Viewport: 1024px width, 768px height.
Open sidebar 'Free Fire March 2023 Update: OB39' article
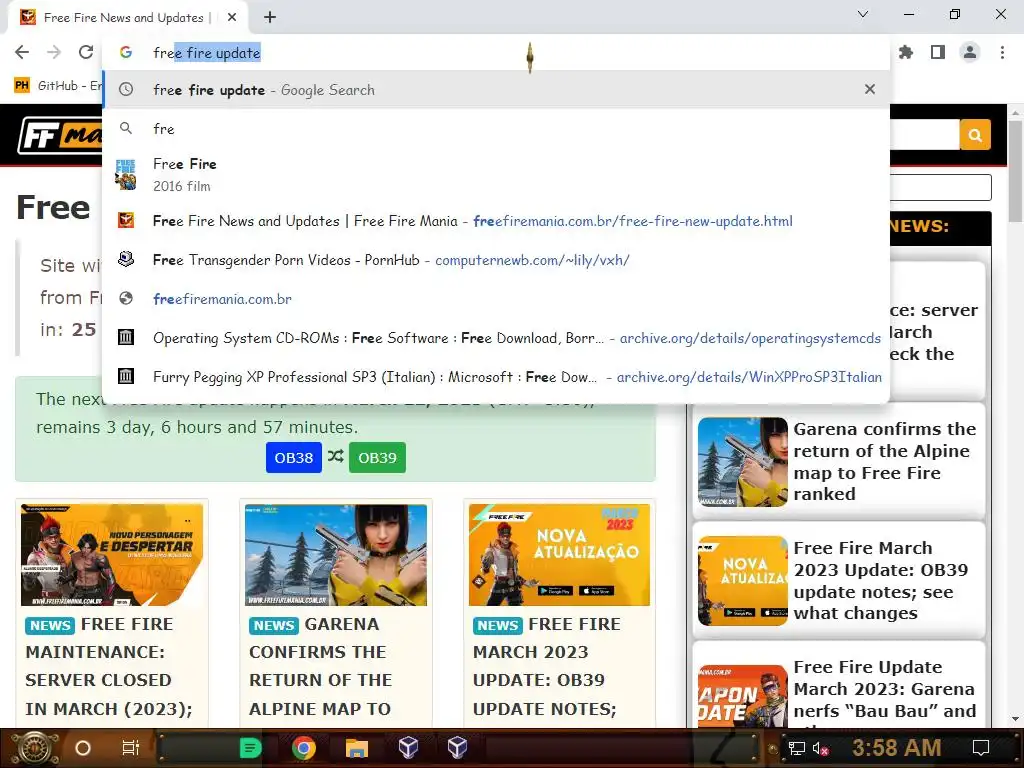(x=880, y=581)
